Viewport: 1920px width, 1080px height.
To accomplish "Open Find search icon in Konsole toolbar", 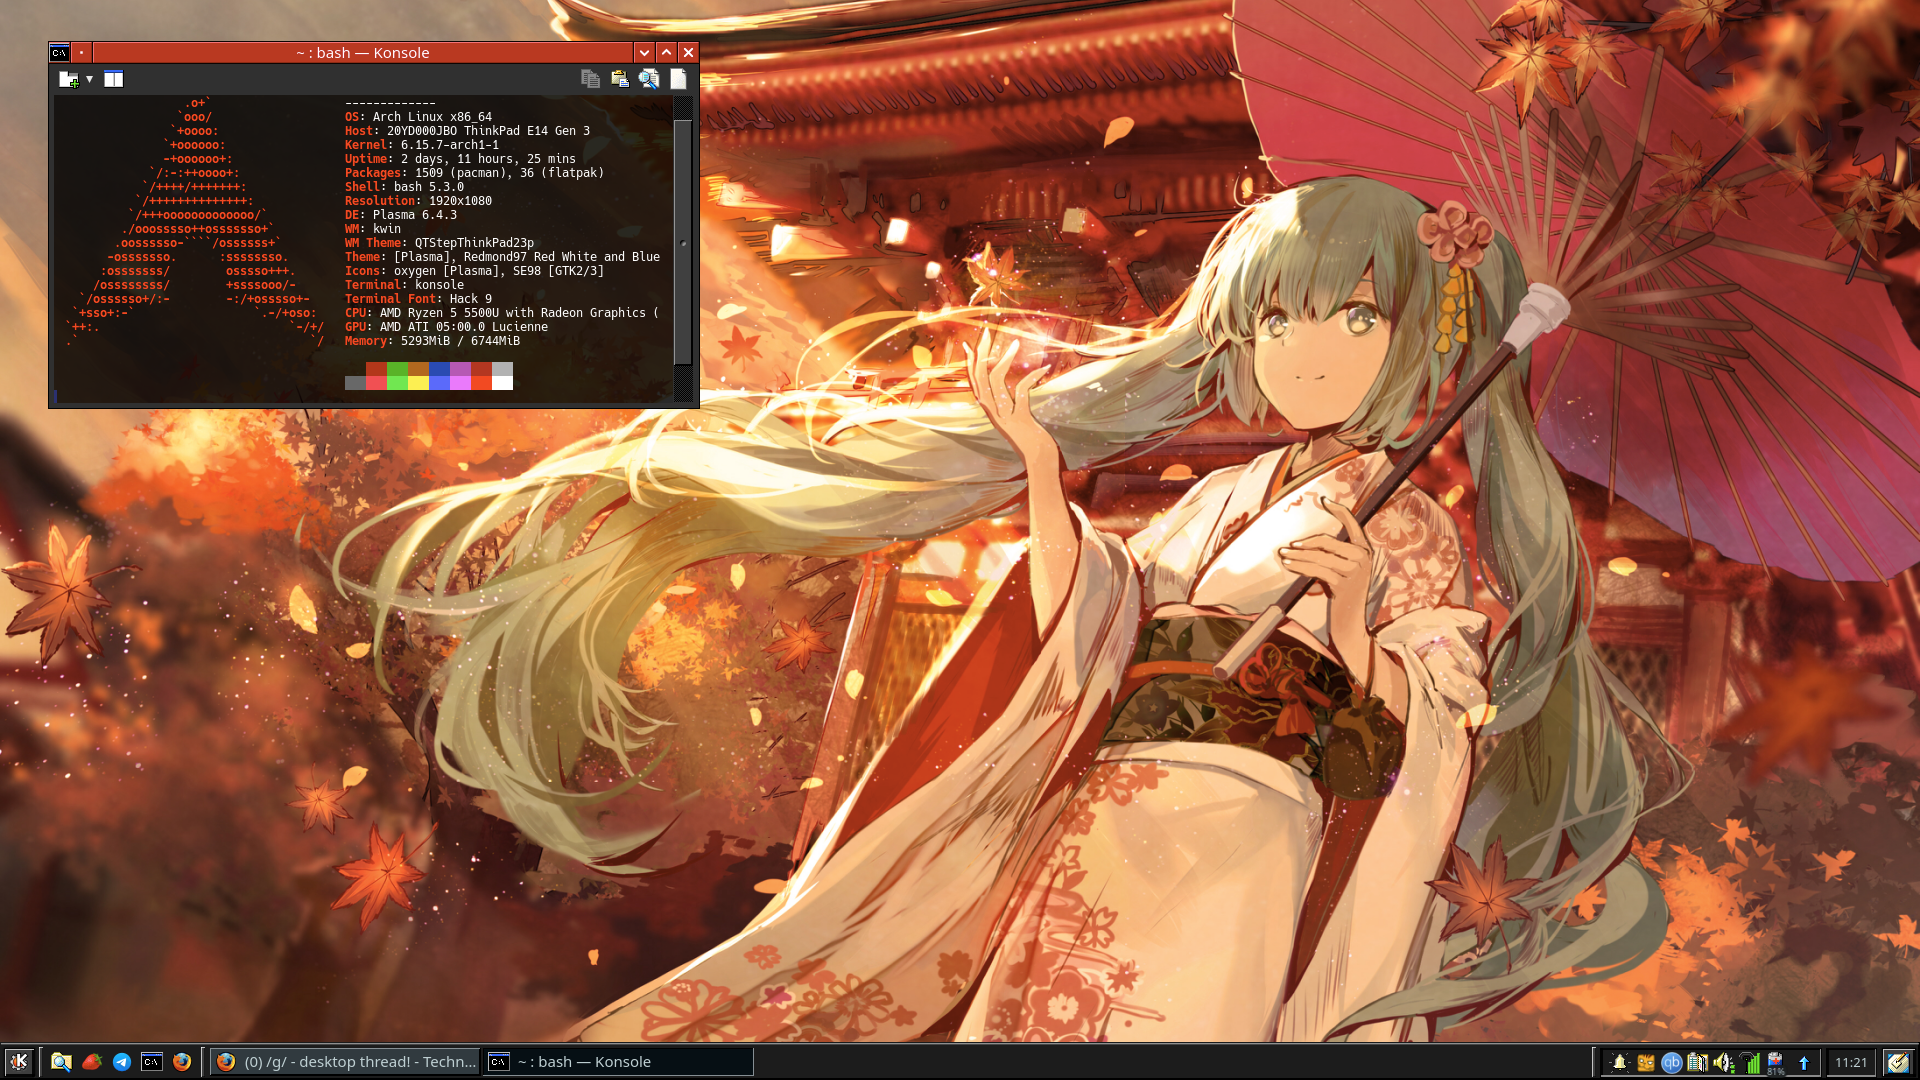I will click(x=649, y=79).
